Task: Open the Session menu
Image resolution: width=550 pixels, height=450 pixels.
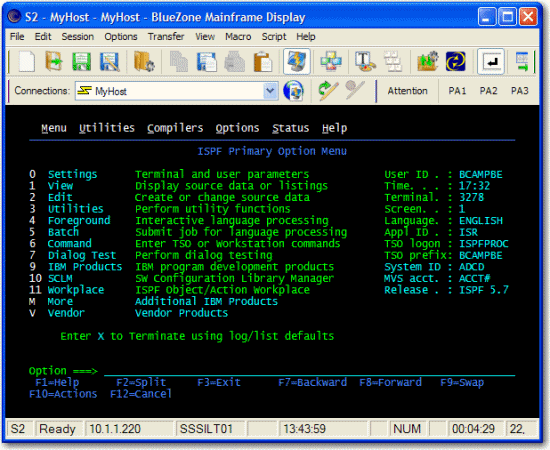Action: coord(78,36)
